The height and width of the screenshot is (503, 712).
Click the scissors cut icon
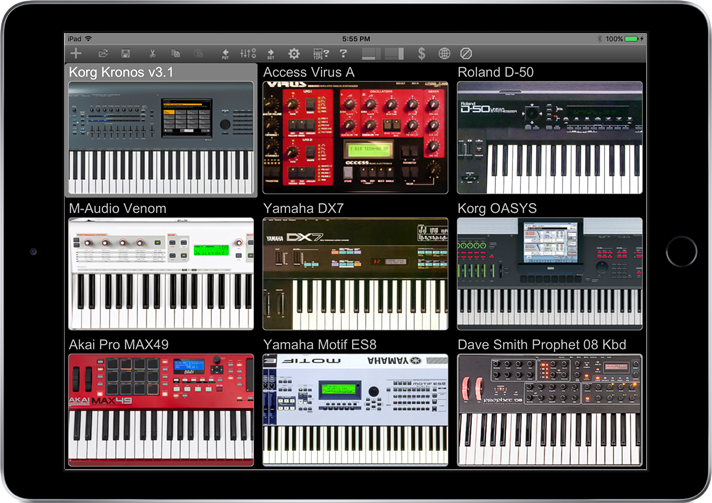coord(152,53)
